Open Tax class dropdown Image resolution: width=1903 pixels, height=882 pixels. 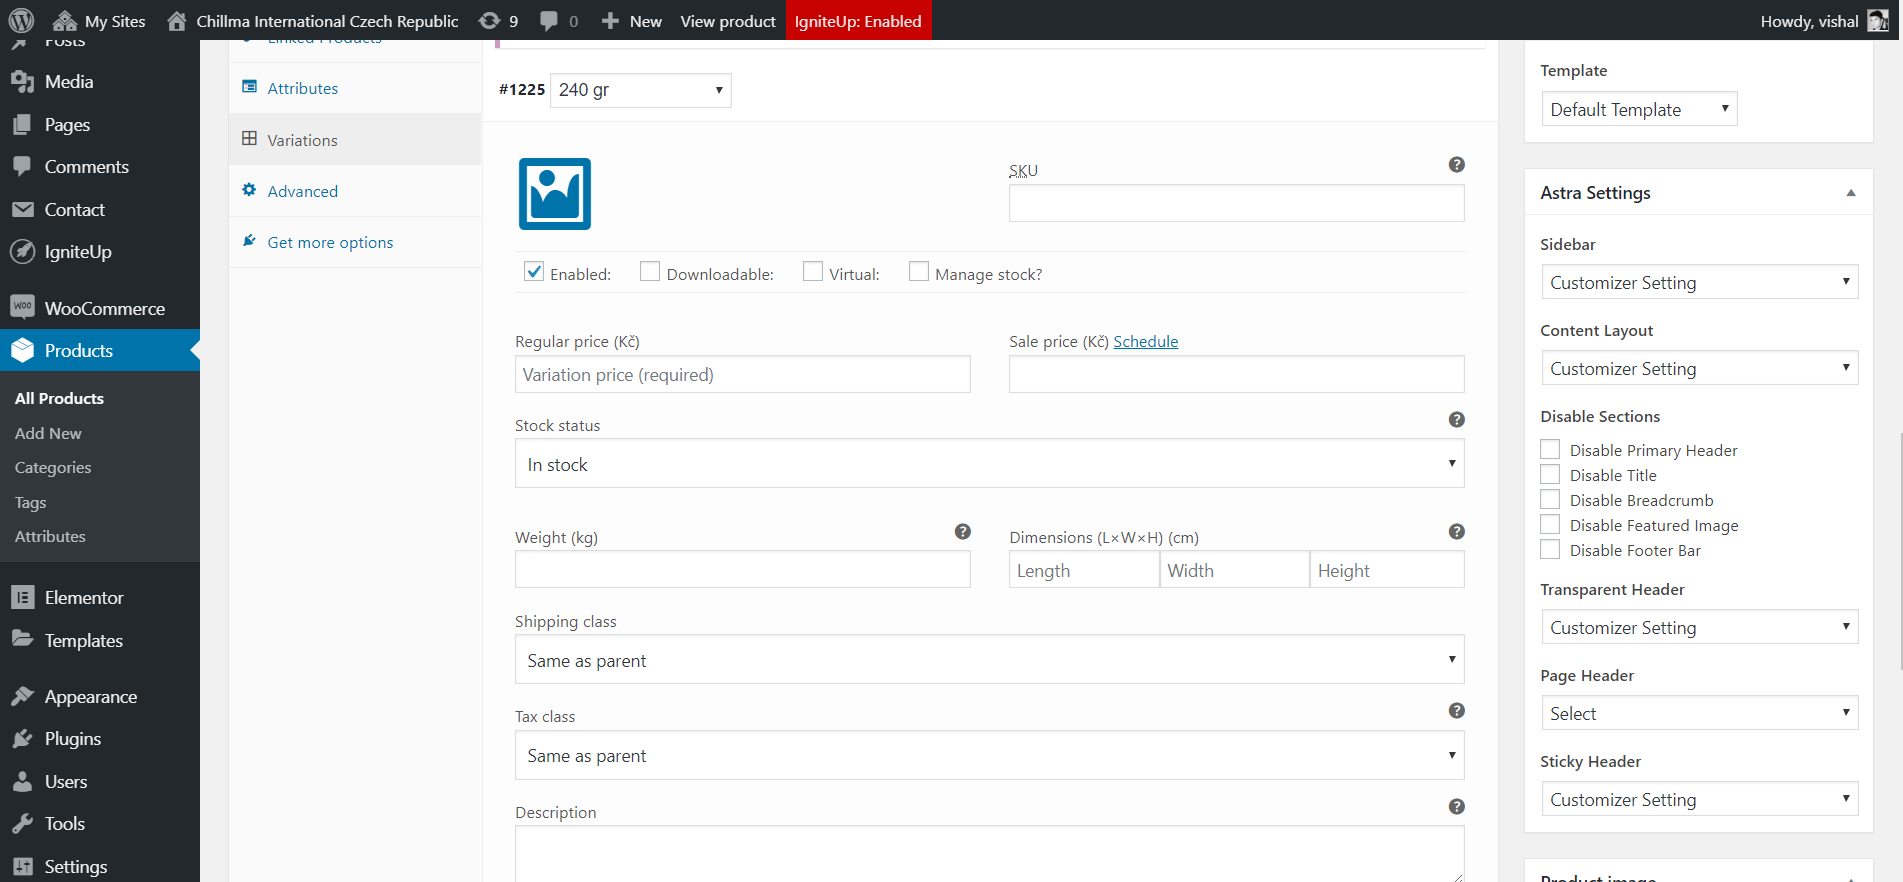(x=989, y=755)
